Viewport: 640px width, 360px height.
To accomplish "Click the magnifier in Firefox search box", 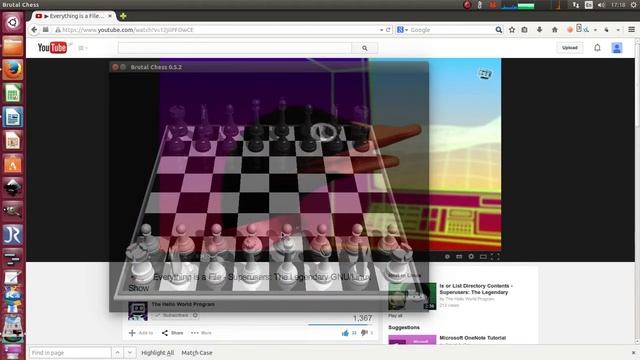I will [x=498, y=30].
